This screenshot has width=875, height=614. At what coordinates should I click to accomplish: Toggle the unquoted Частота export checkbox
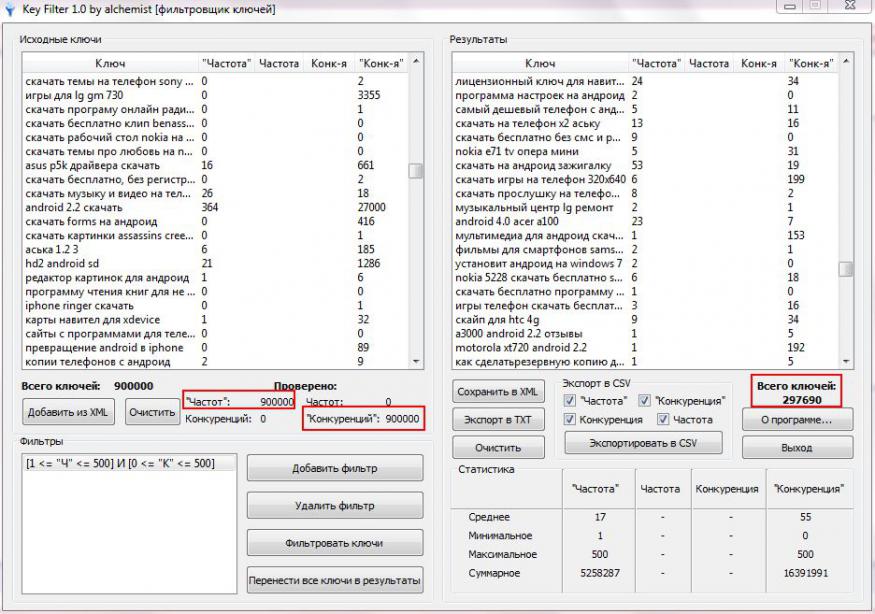coord(663,420)
